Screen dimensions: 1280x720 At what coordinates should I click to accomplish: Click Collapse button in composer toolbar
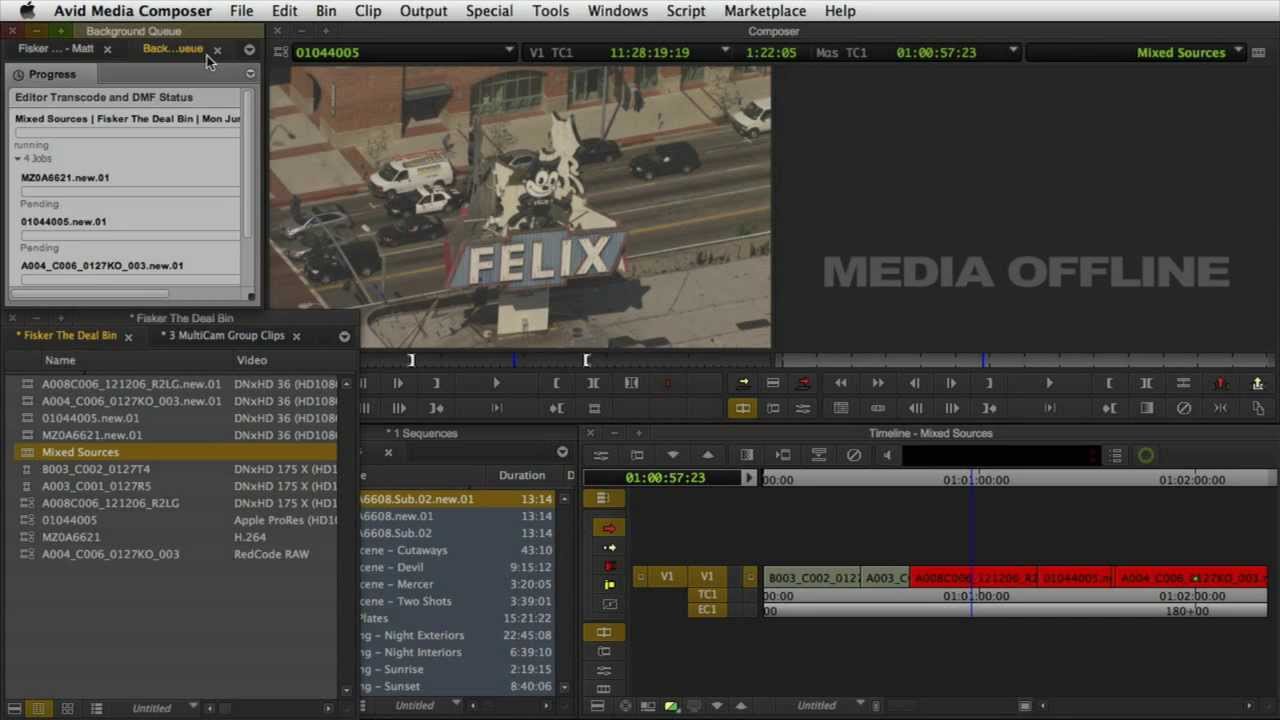(x=1221, y=408)
